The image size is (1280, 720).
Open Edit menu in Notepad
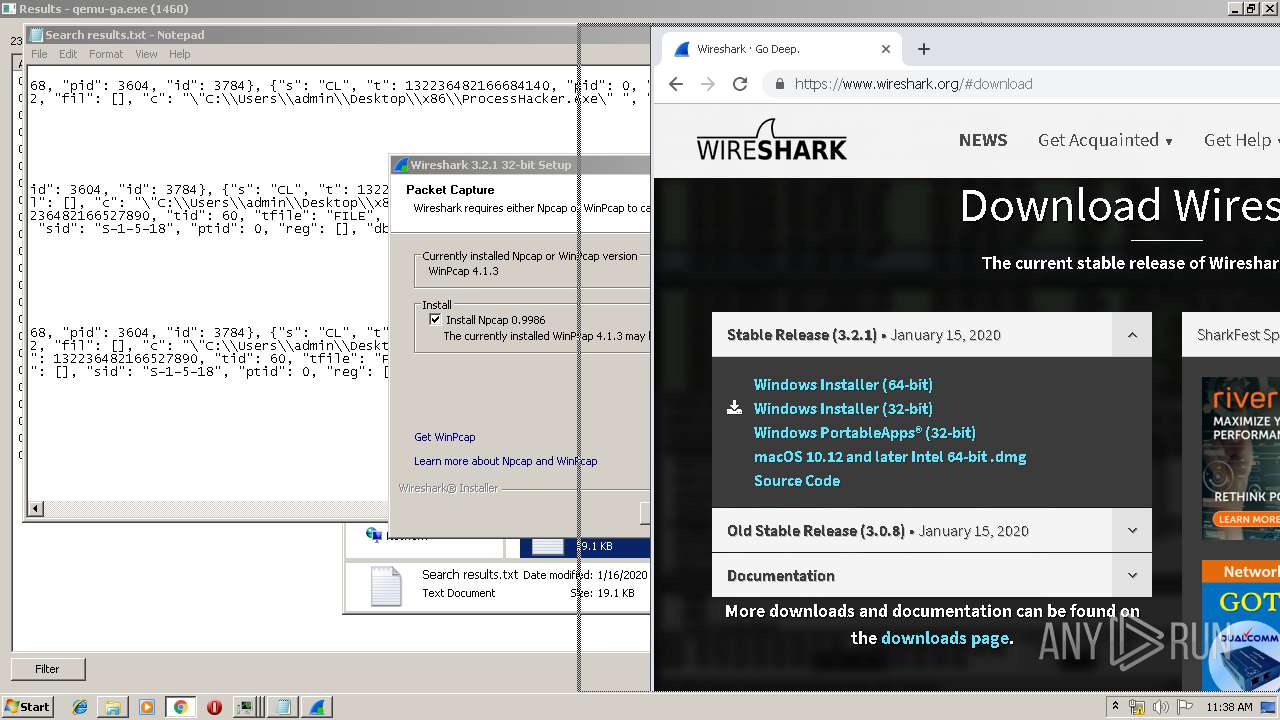(x=68, y=54)
